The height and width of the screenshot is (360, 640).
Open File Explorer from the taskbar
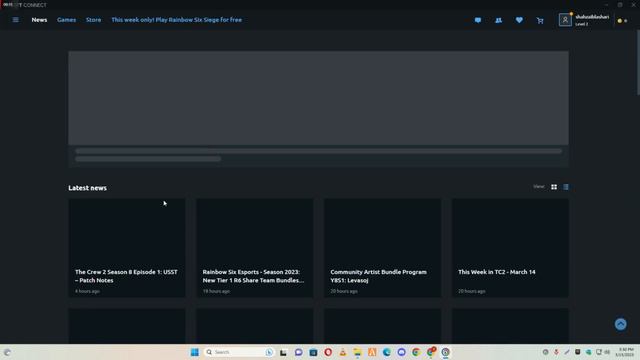(x=357, y=352)
